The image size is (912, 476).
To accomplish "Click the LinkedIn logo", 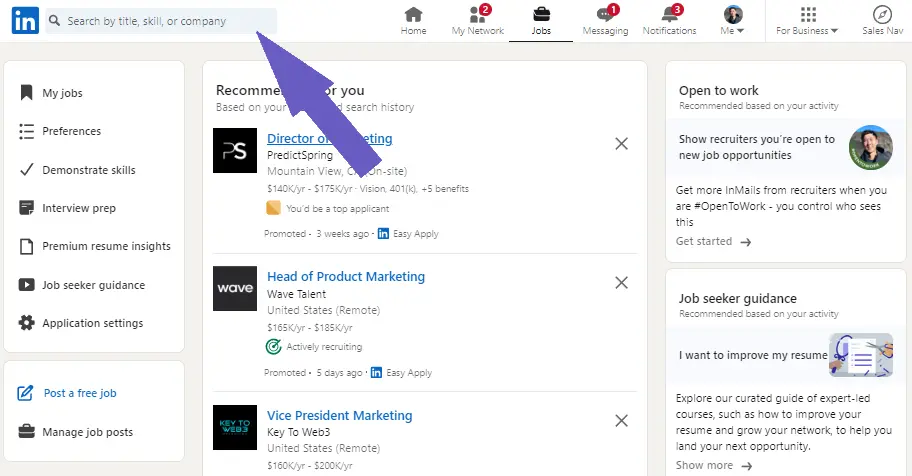I will click(25, 20).
